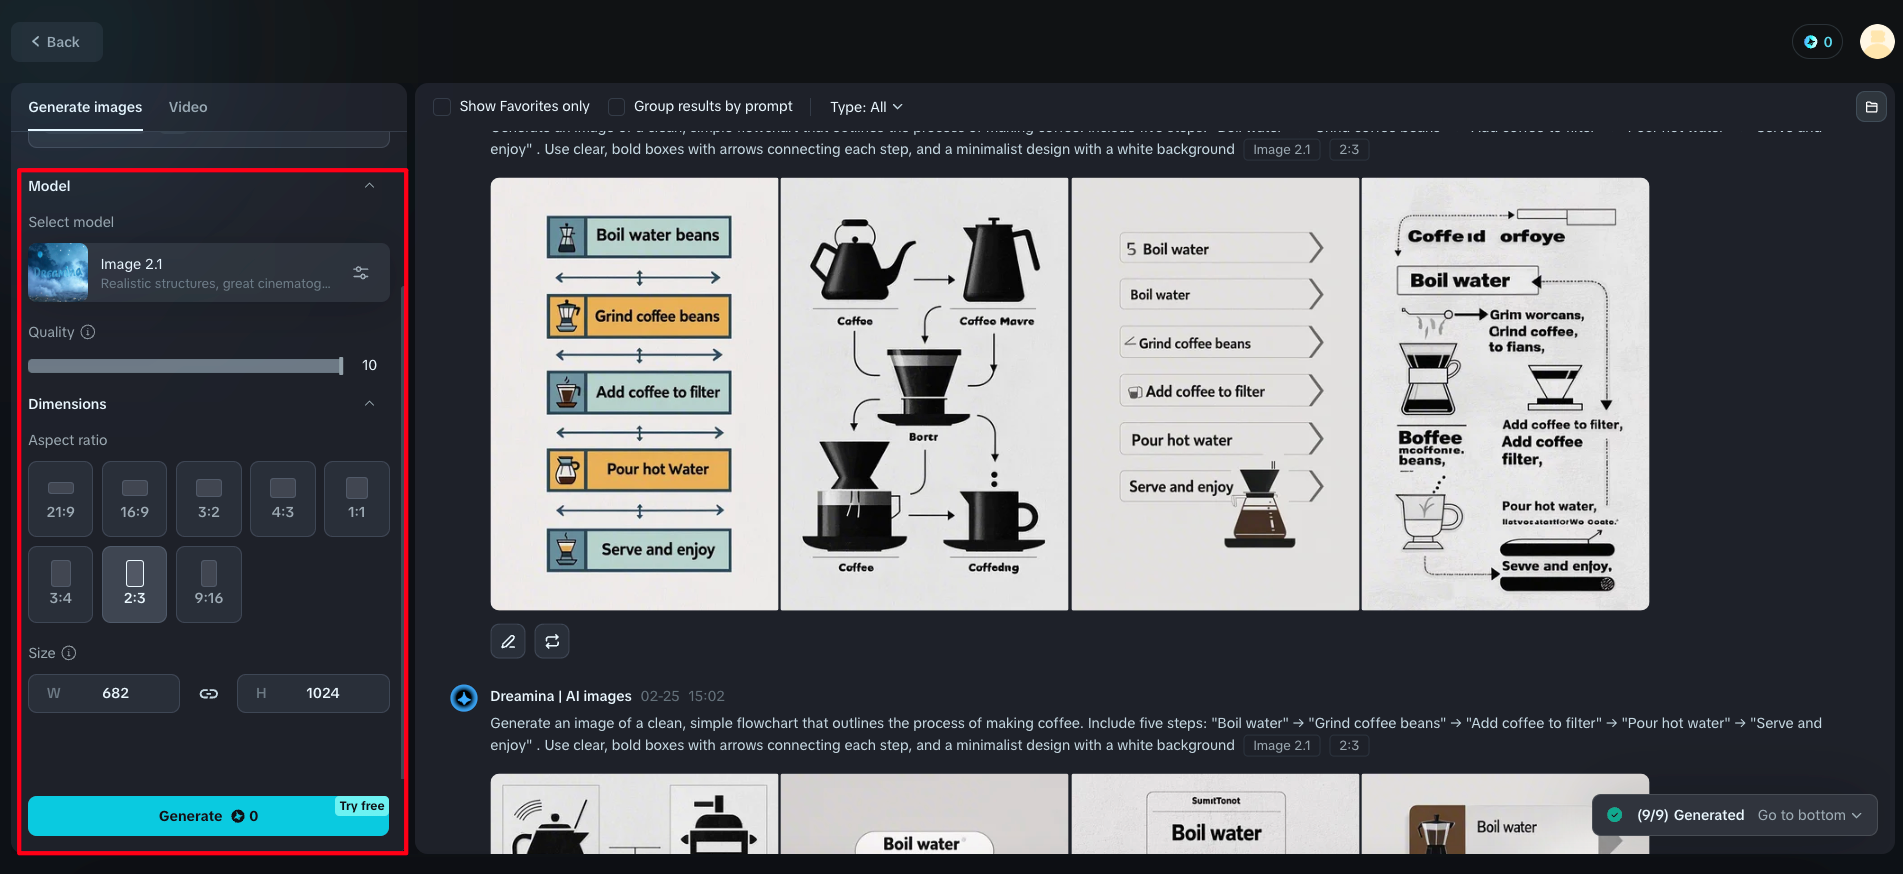Open the Type: All dropdown
The image size is (1903, 874).
866,107
